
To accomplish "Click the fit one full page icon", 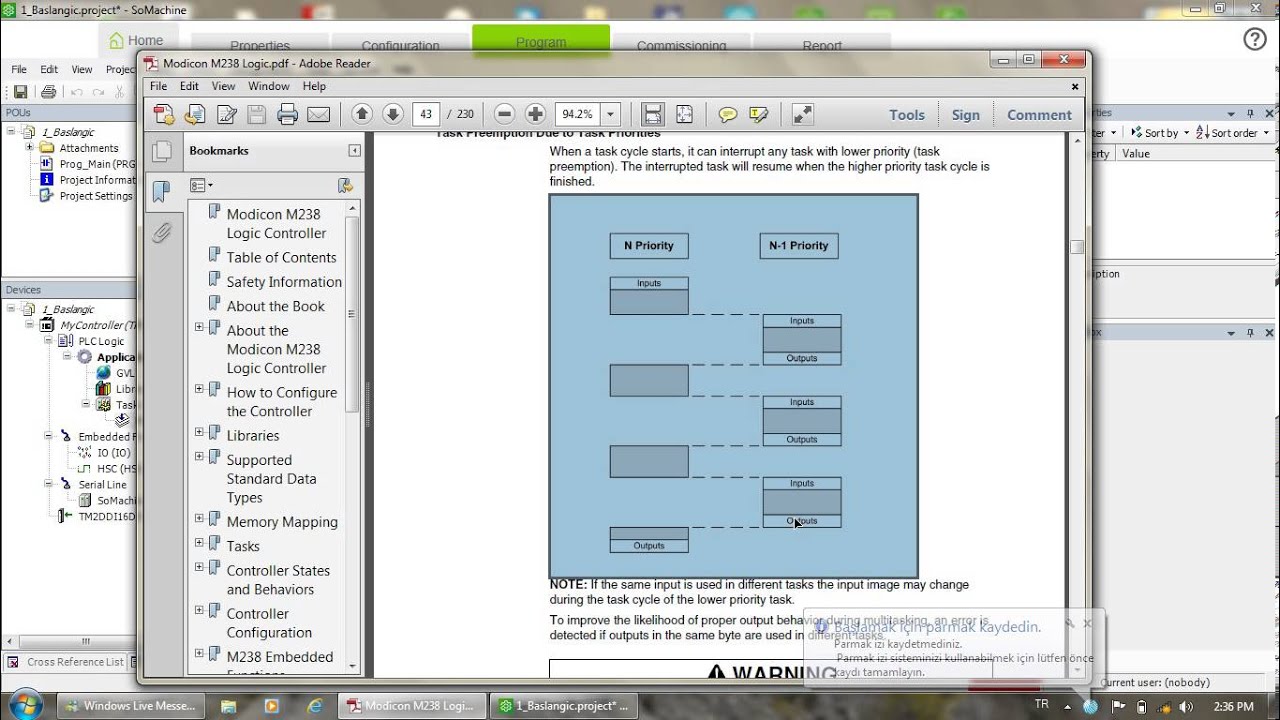I will (684, 114).
